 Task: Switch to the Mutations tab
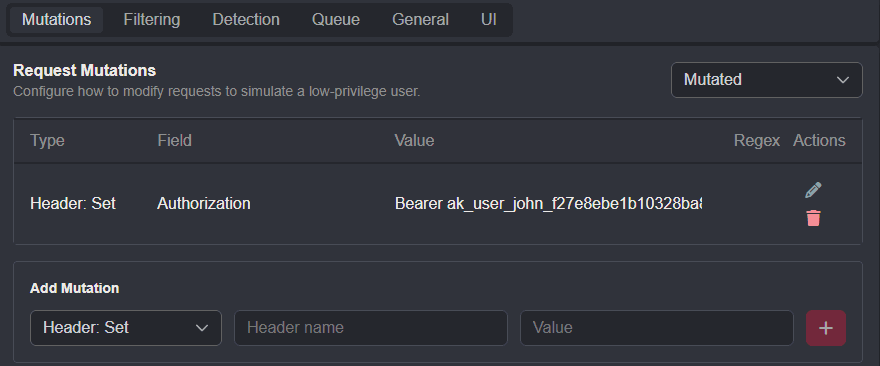(56, 20)
